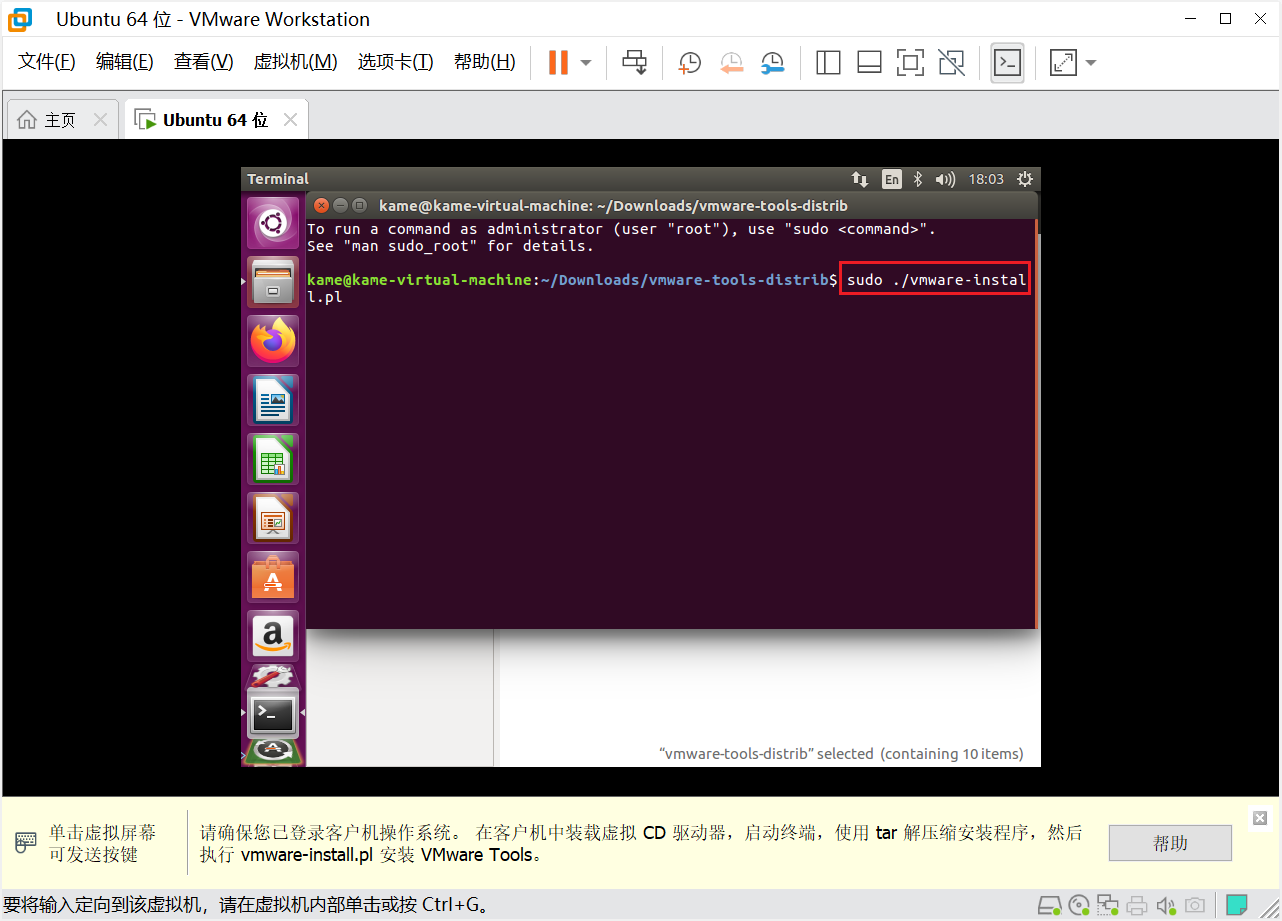Click the camera device status icon
Image resolution: width=1282 pixels, height=921 pixels.
tap(1194, 906)
